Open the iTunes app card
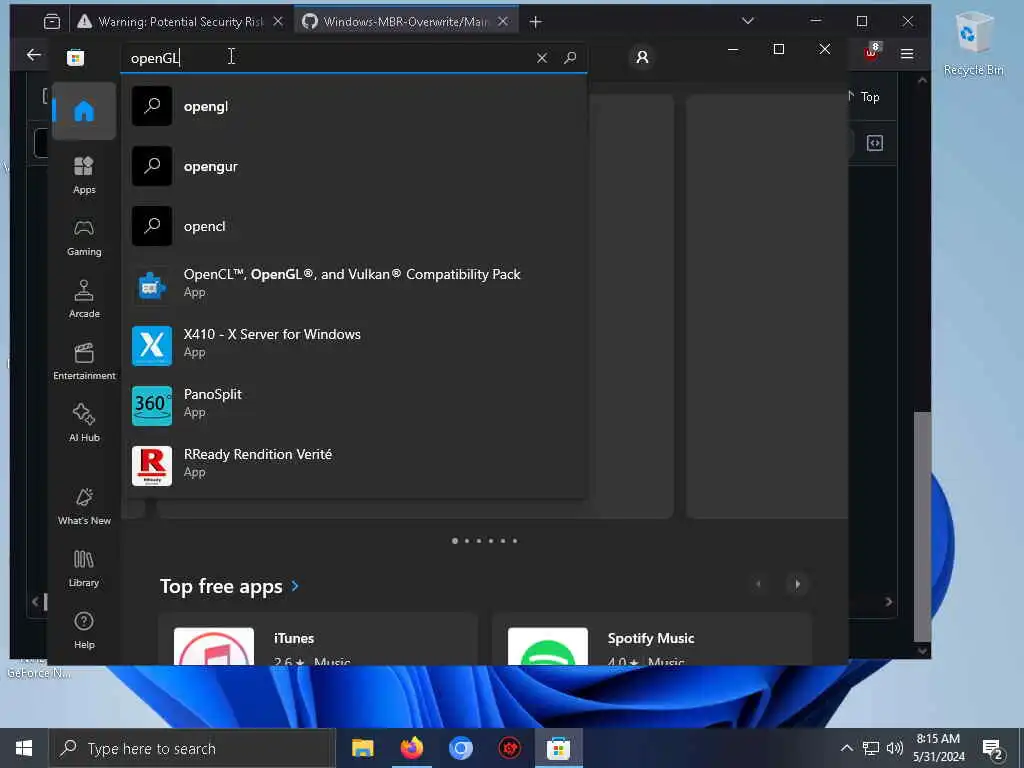The height and width of the screenshot is (768, 1024). click(318, 640)
